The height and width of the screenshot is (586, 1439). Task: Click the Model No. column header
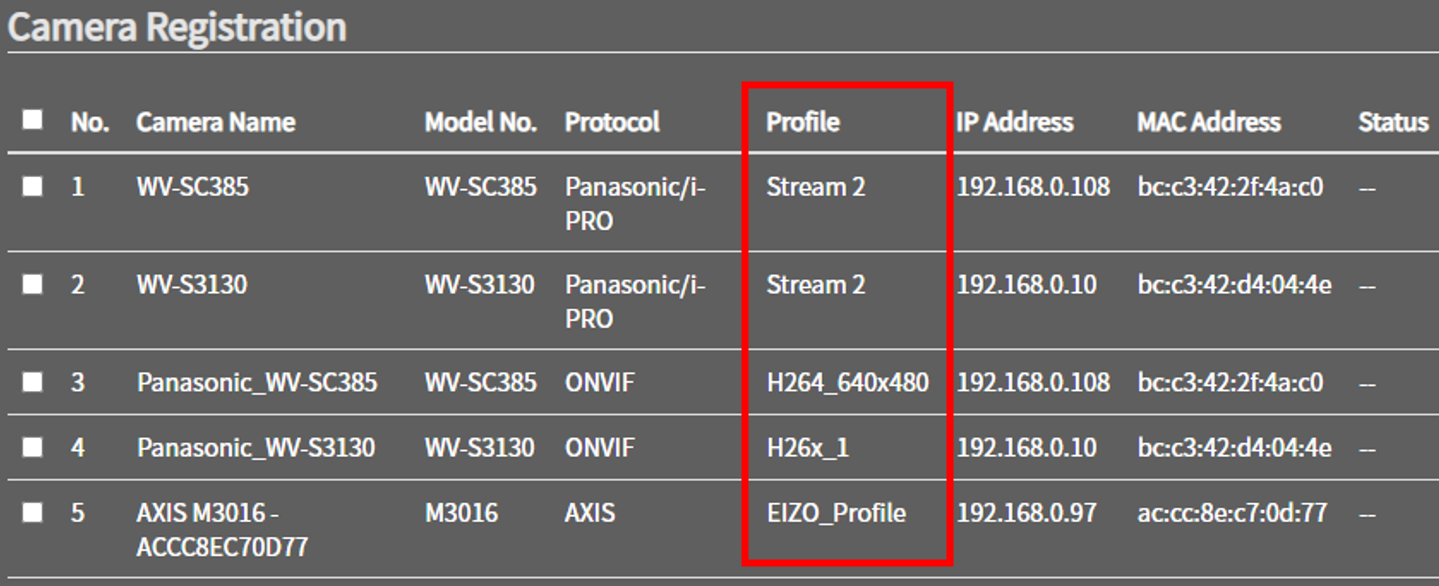[x=481, y=122]
